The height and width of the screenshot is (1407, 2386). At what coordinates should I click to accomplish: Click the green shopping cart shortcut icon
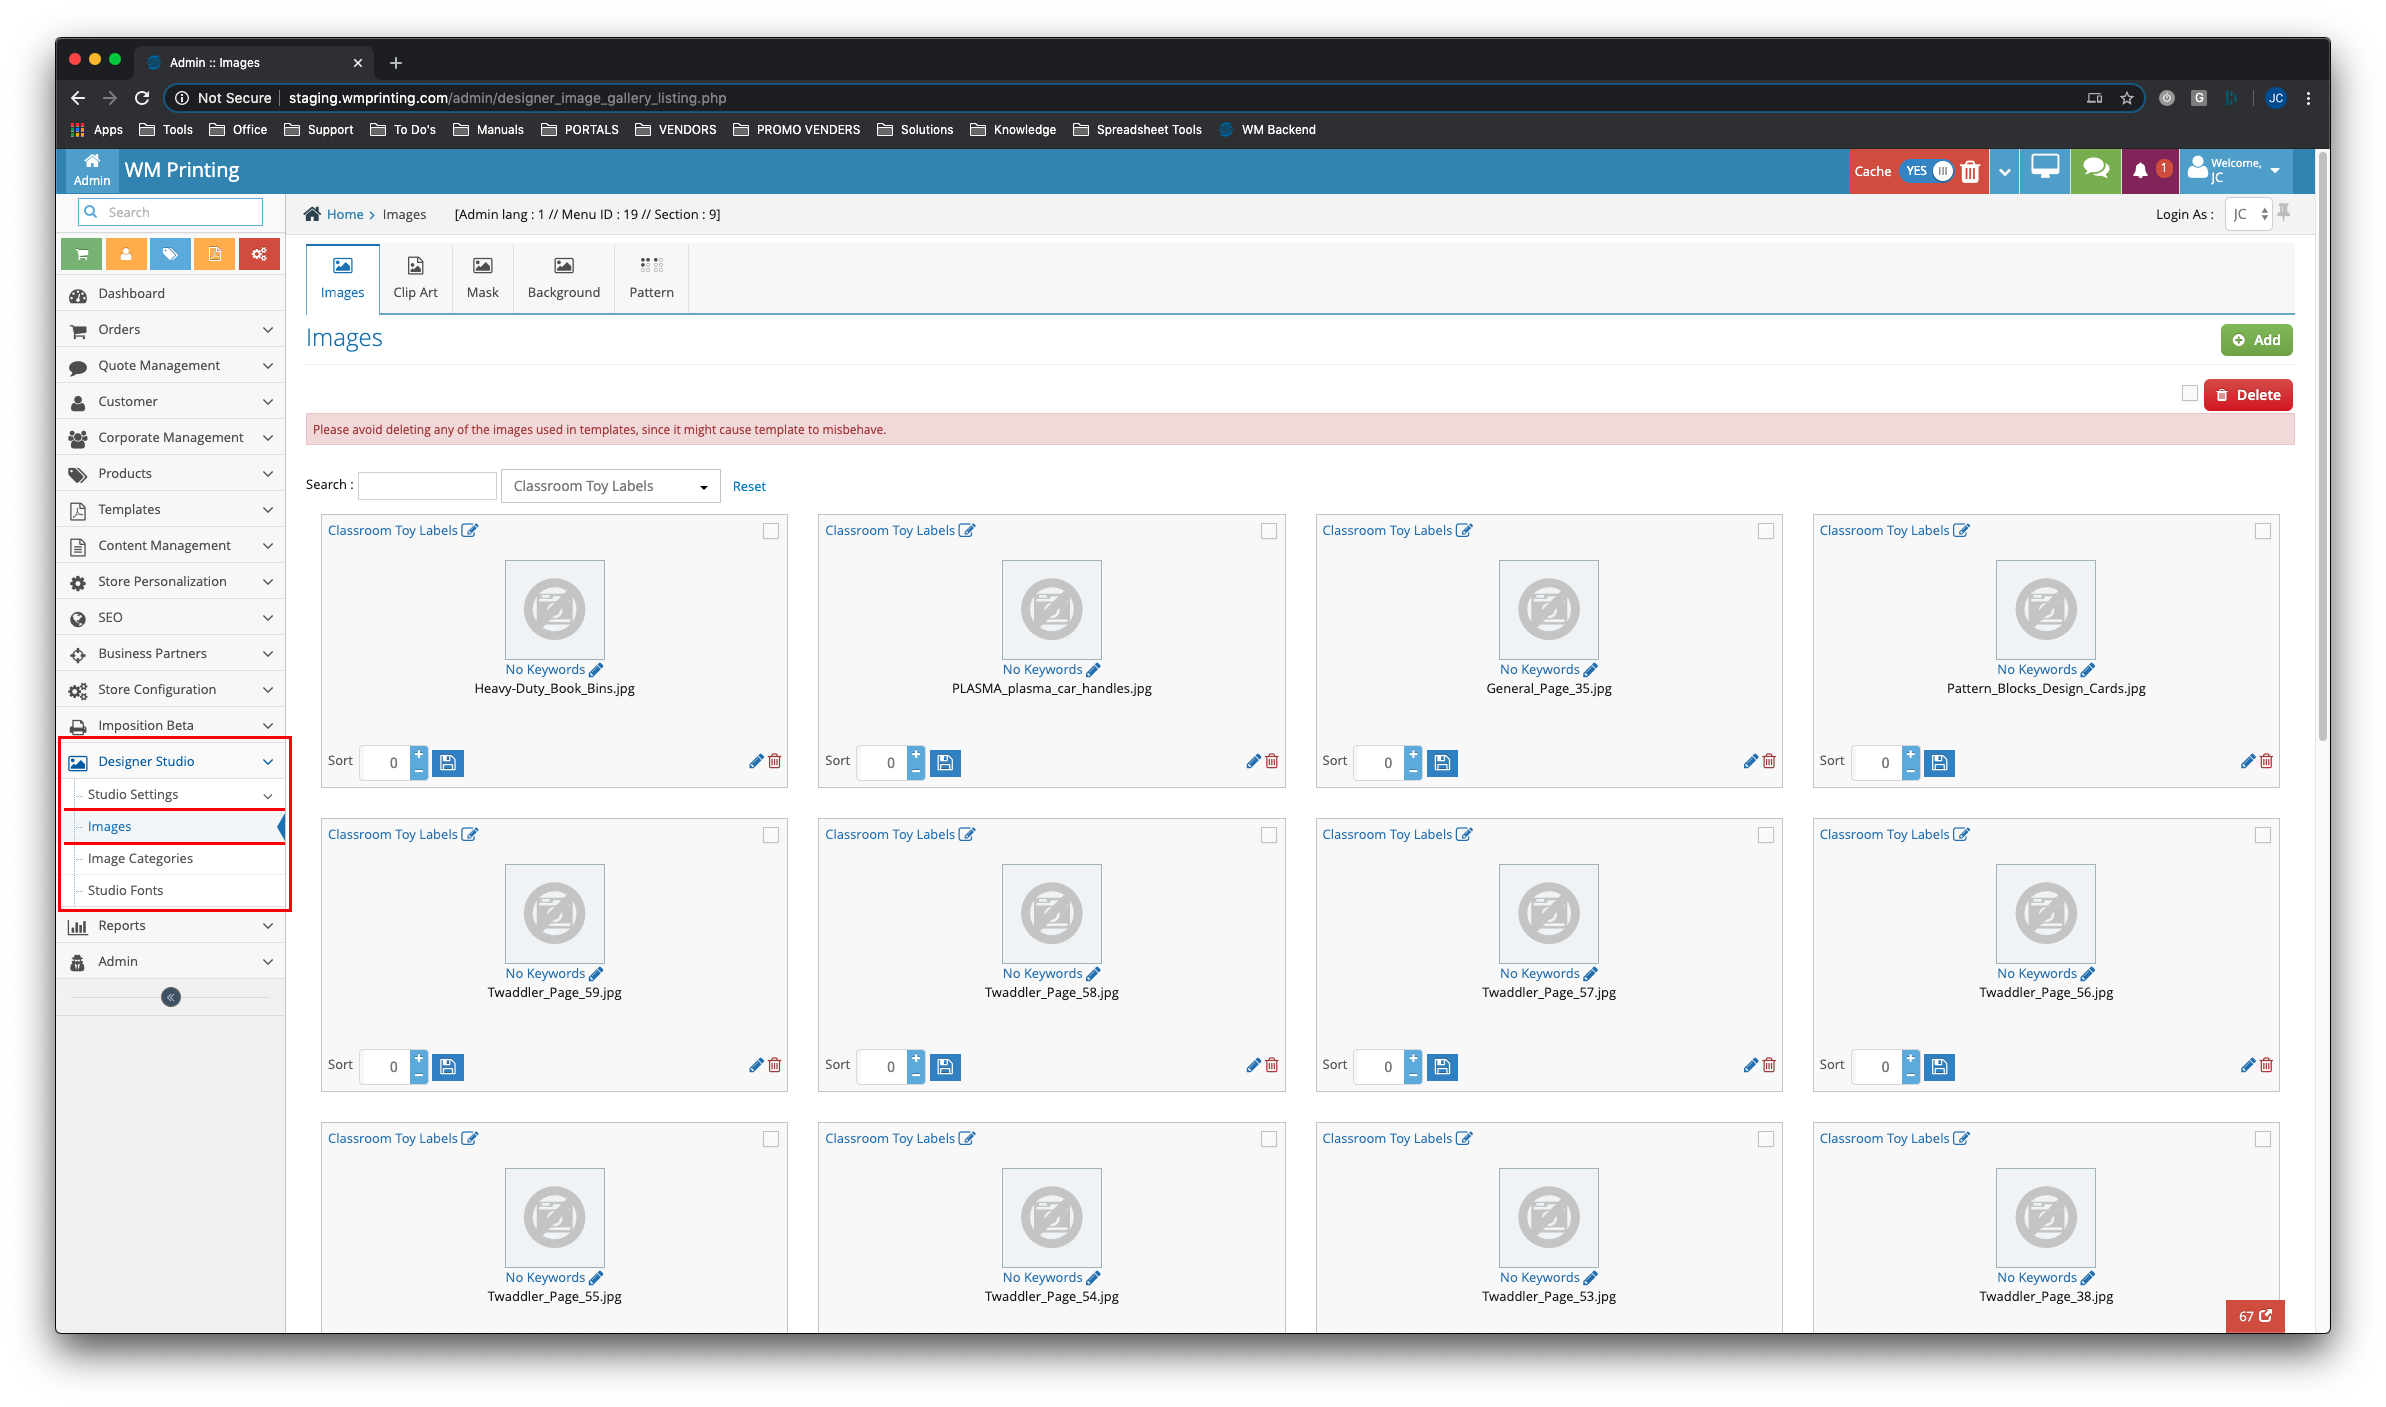(82, 254)
